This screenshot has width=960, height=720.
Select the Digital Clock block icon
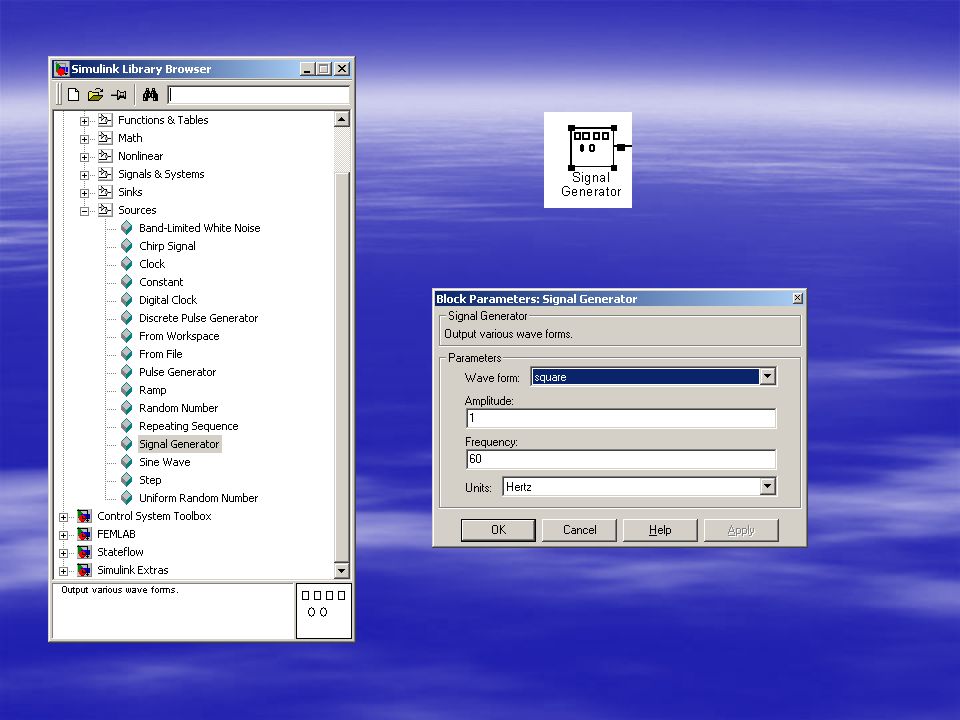127,299
